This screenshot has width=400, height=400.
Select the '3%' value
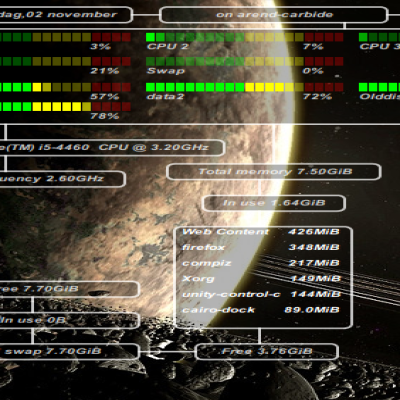pyautogui.click(x=100, y=46)
